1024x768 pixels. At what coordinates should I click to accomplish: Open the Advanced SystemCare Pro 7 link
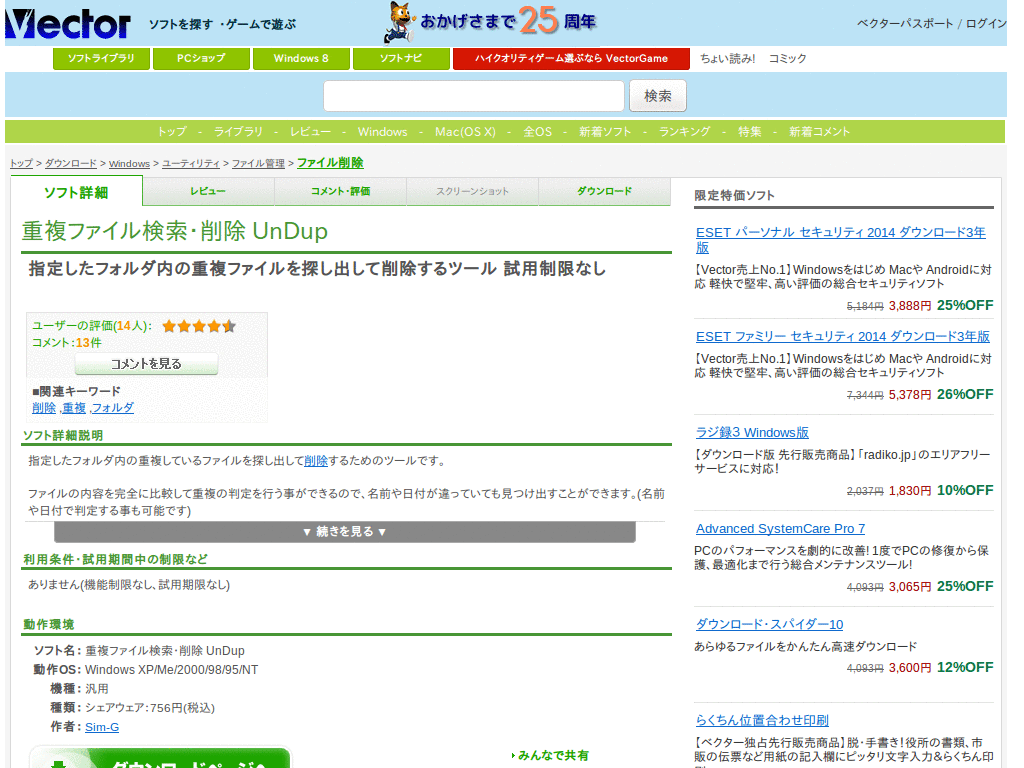click(780, 528)
